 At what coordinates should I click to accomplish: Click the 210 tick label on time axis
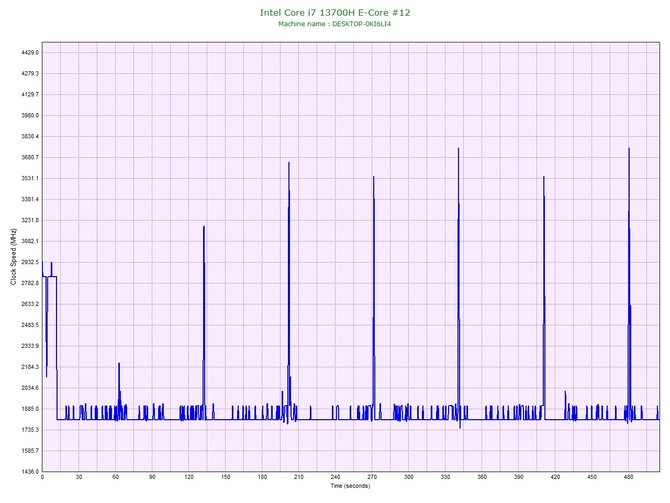[x=299, y=477]
